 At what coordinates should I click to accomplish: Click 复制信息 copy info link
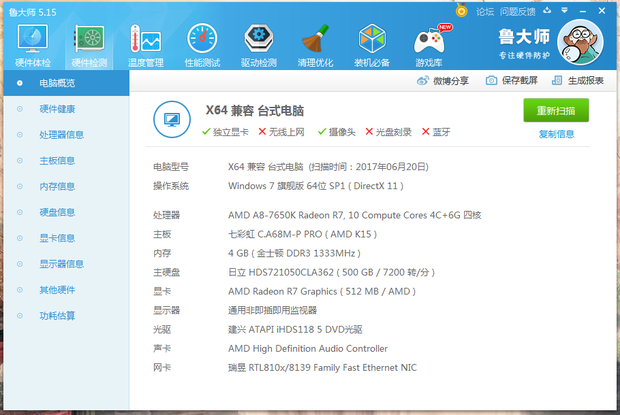coord(556,134)
